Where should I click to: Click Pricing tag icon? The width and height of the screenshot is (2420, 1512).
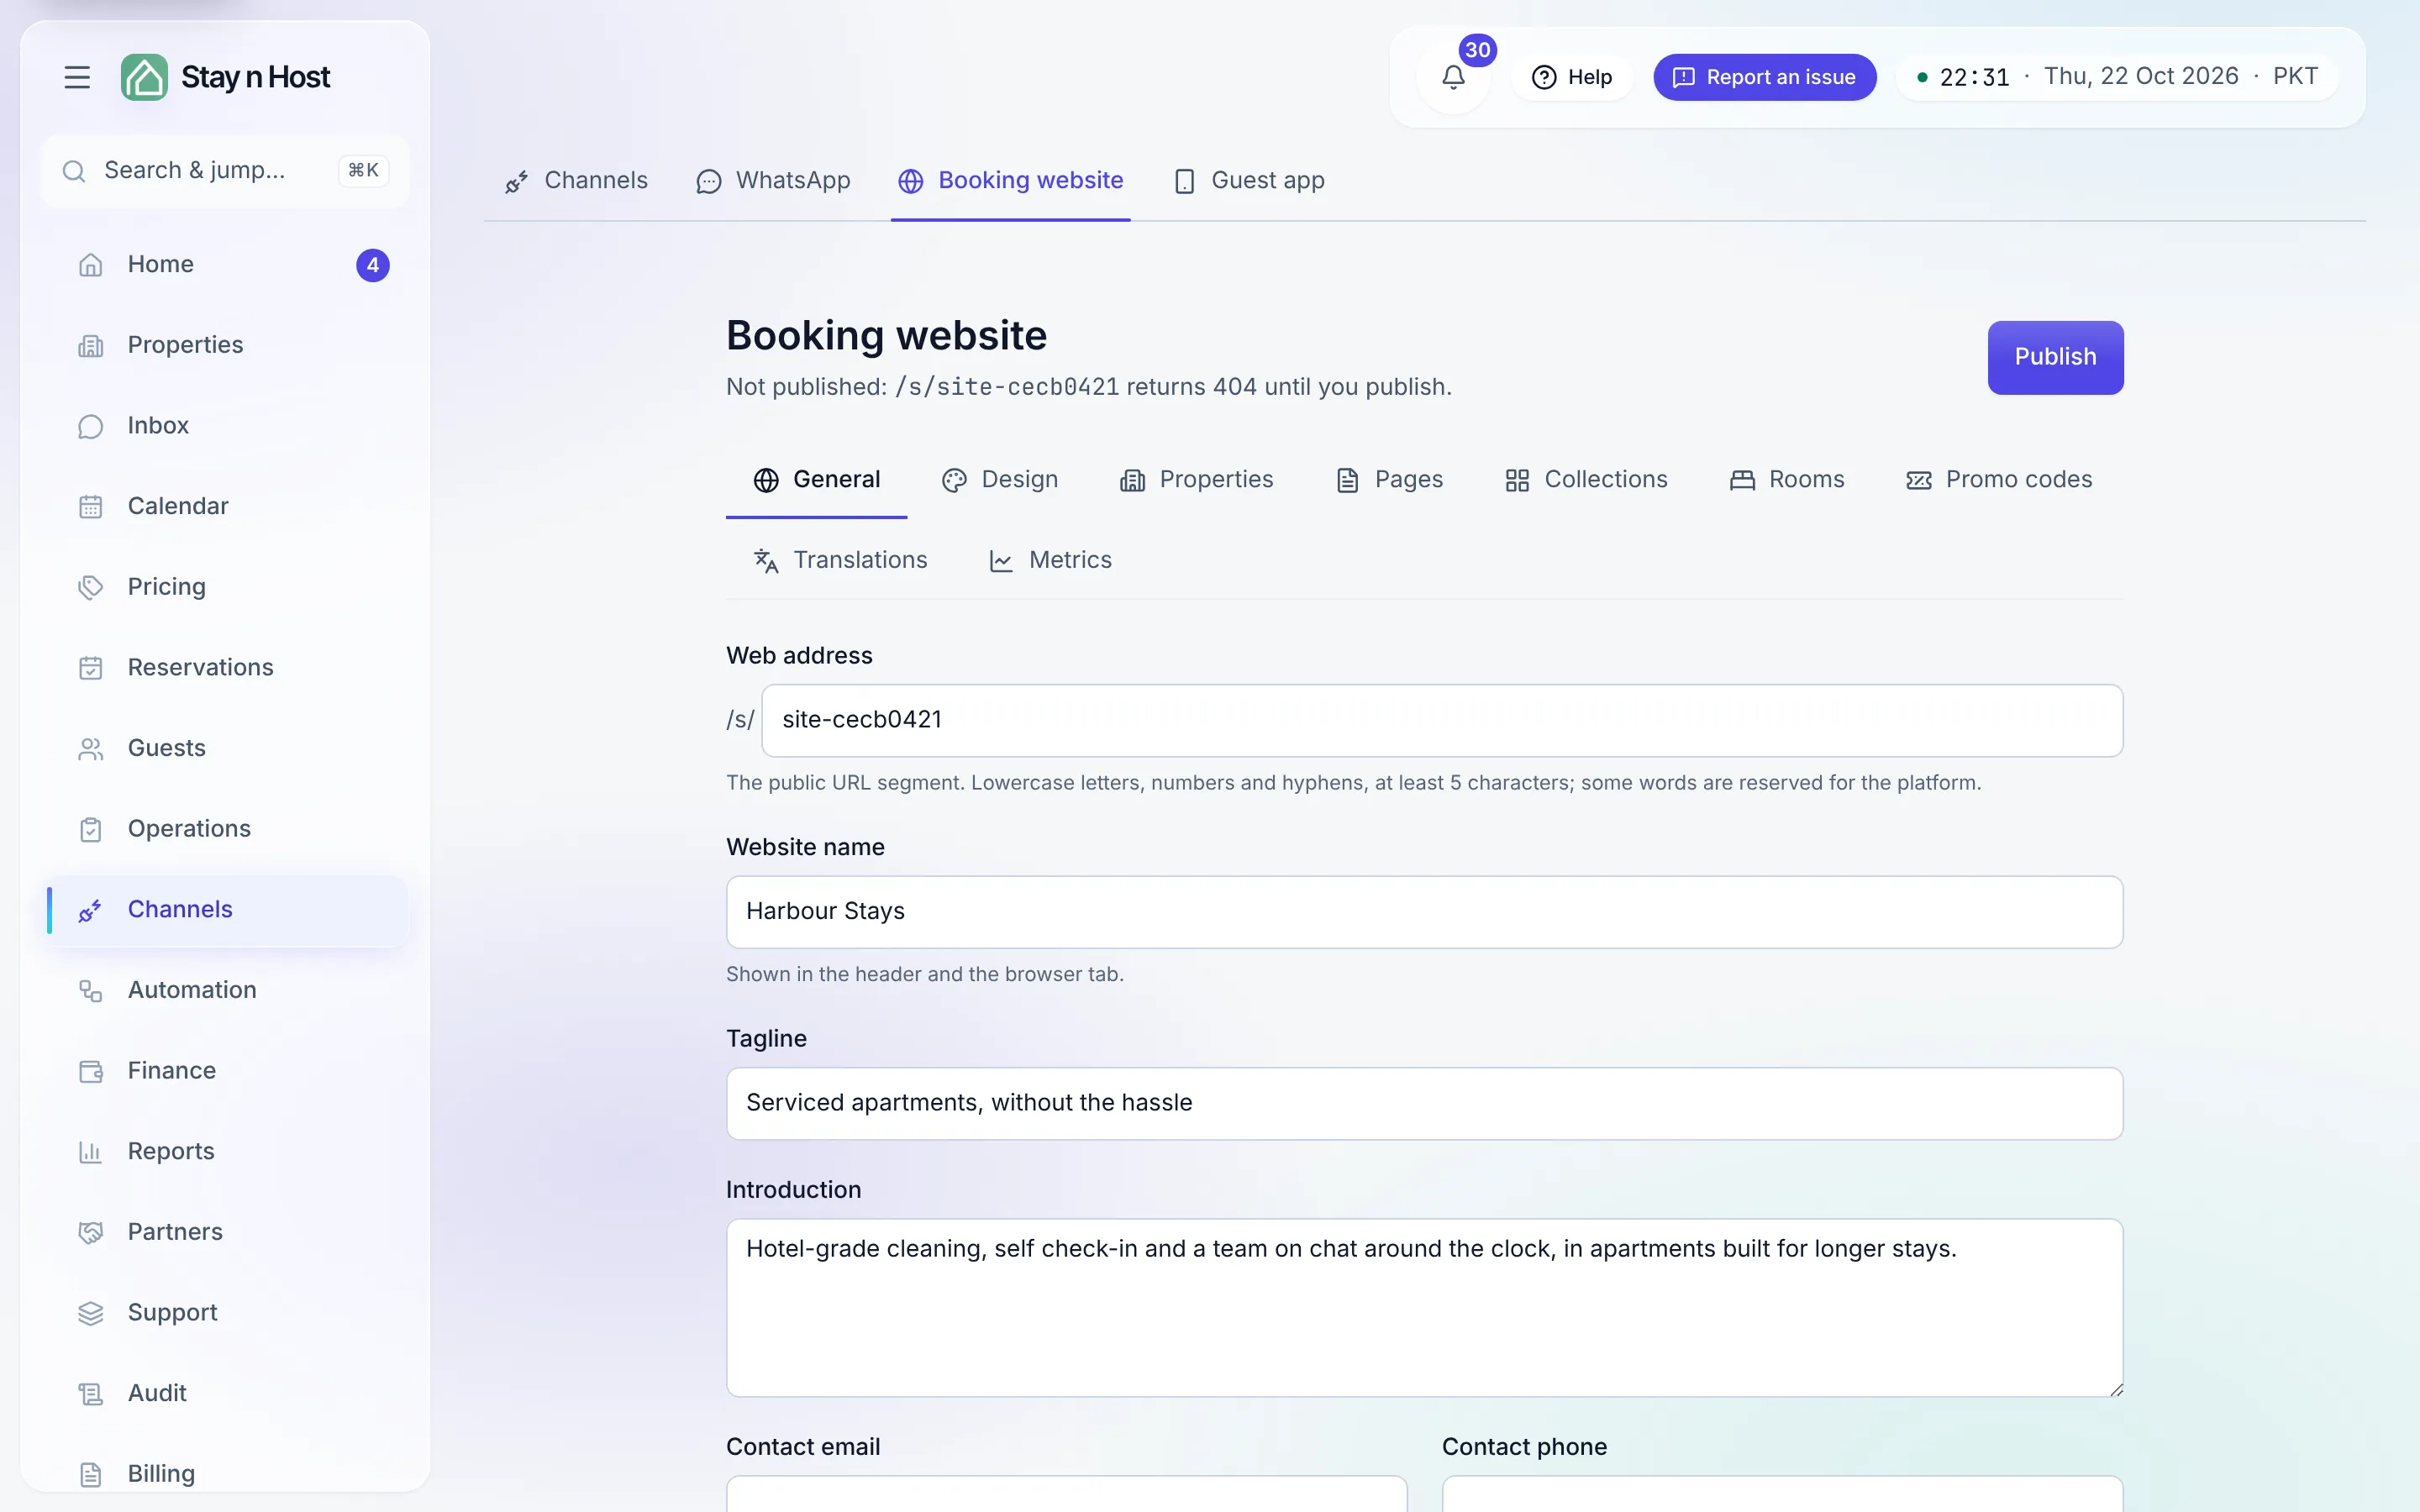pos(91,588)
